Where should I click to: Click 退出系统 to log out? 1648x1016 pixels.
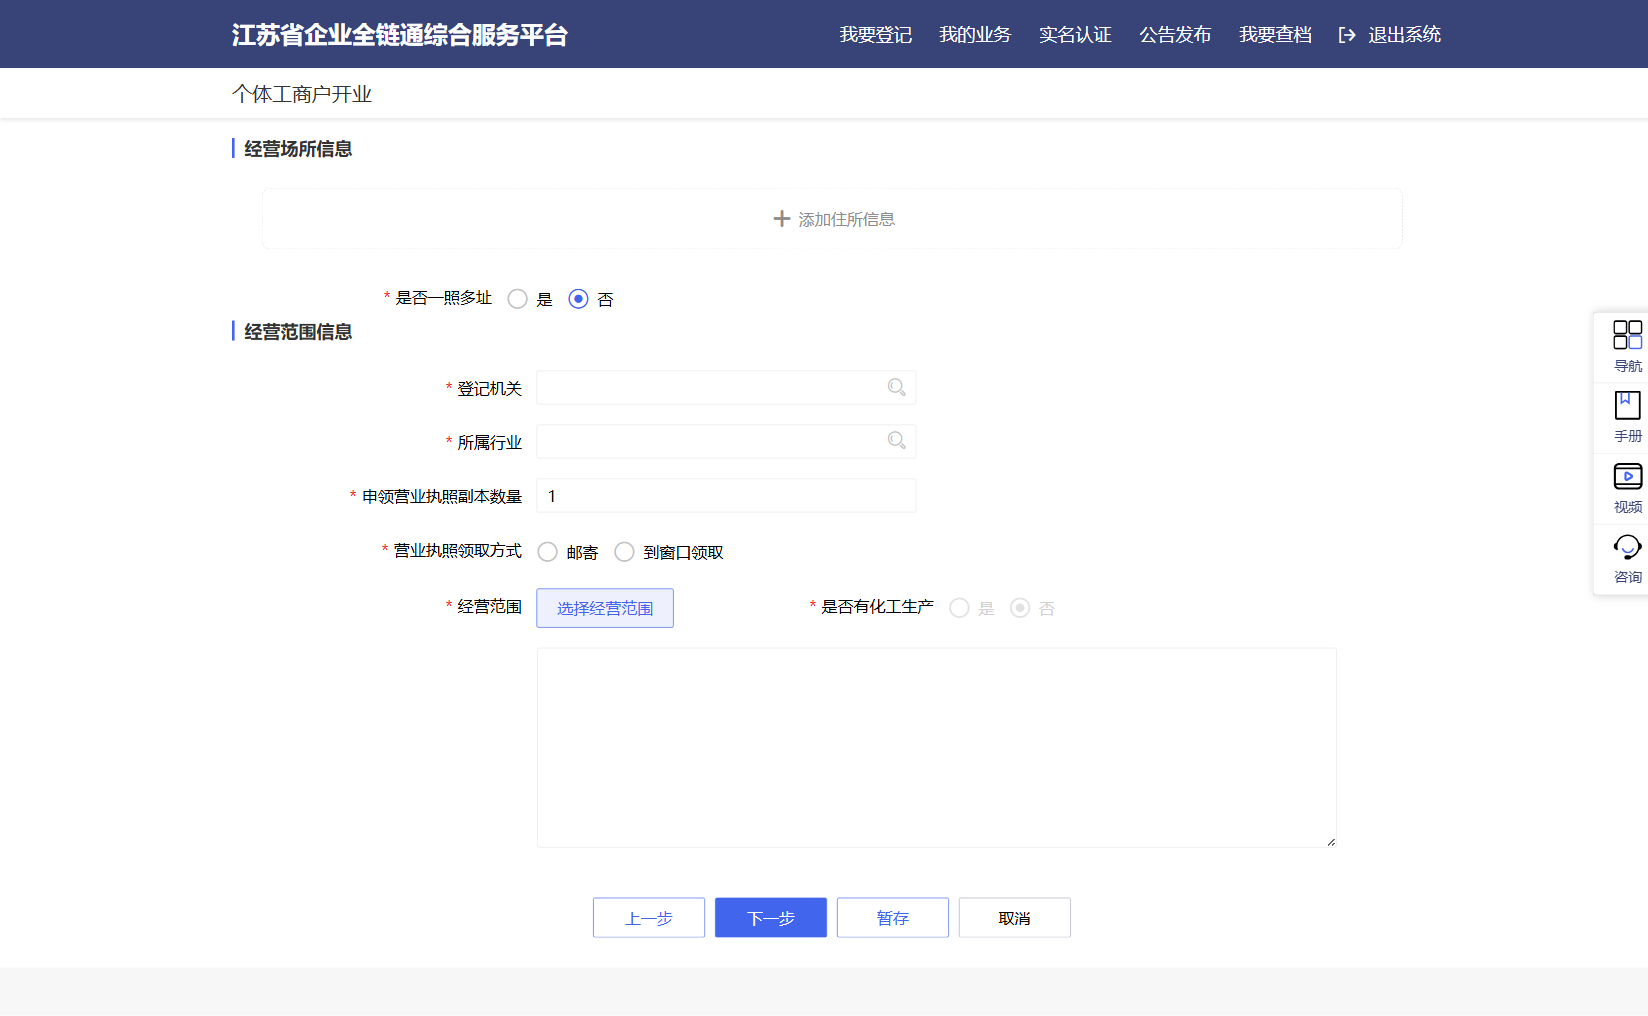pyautogui.click(x=1404, y=35)
